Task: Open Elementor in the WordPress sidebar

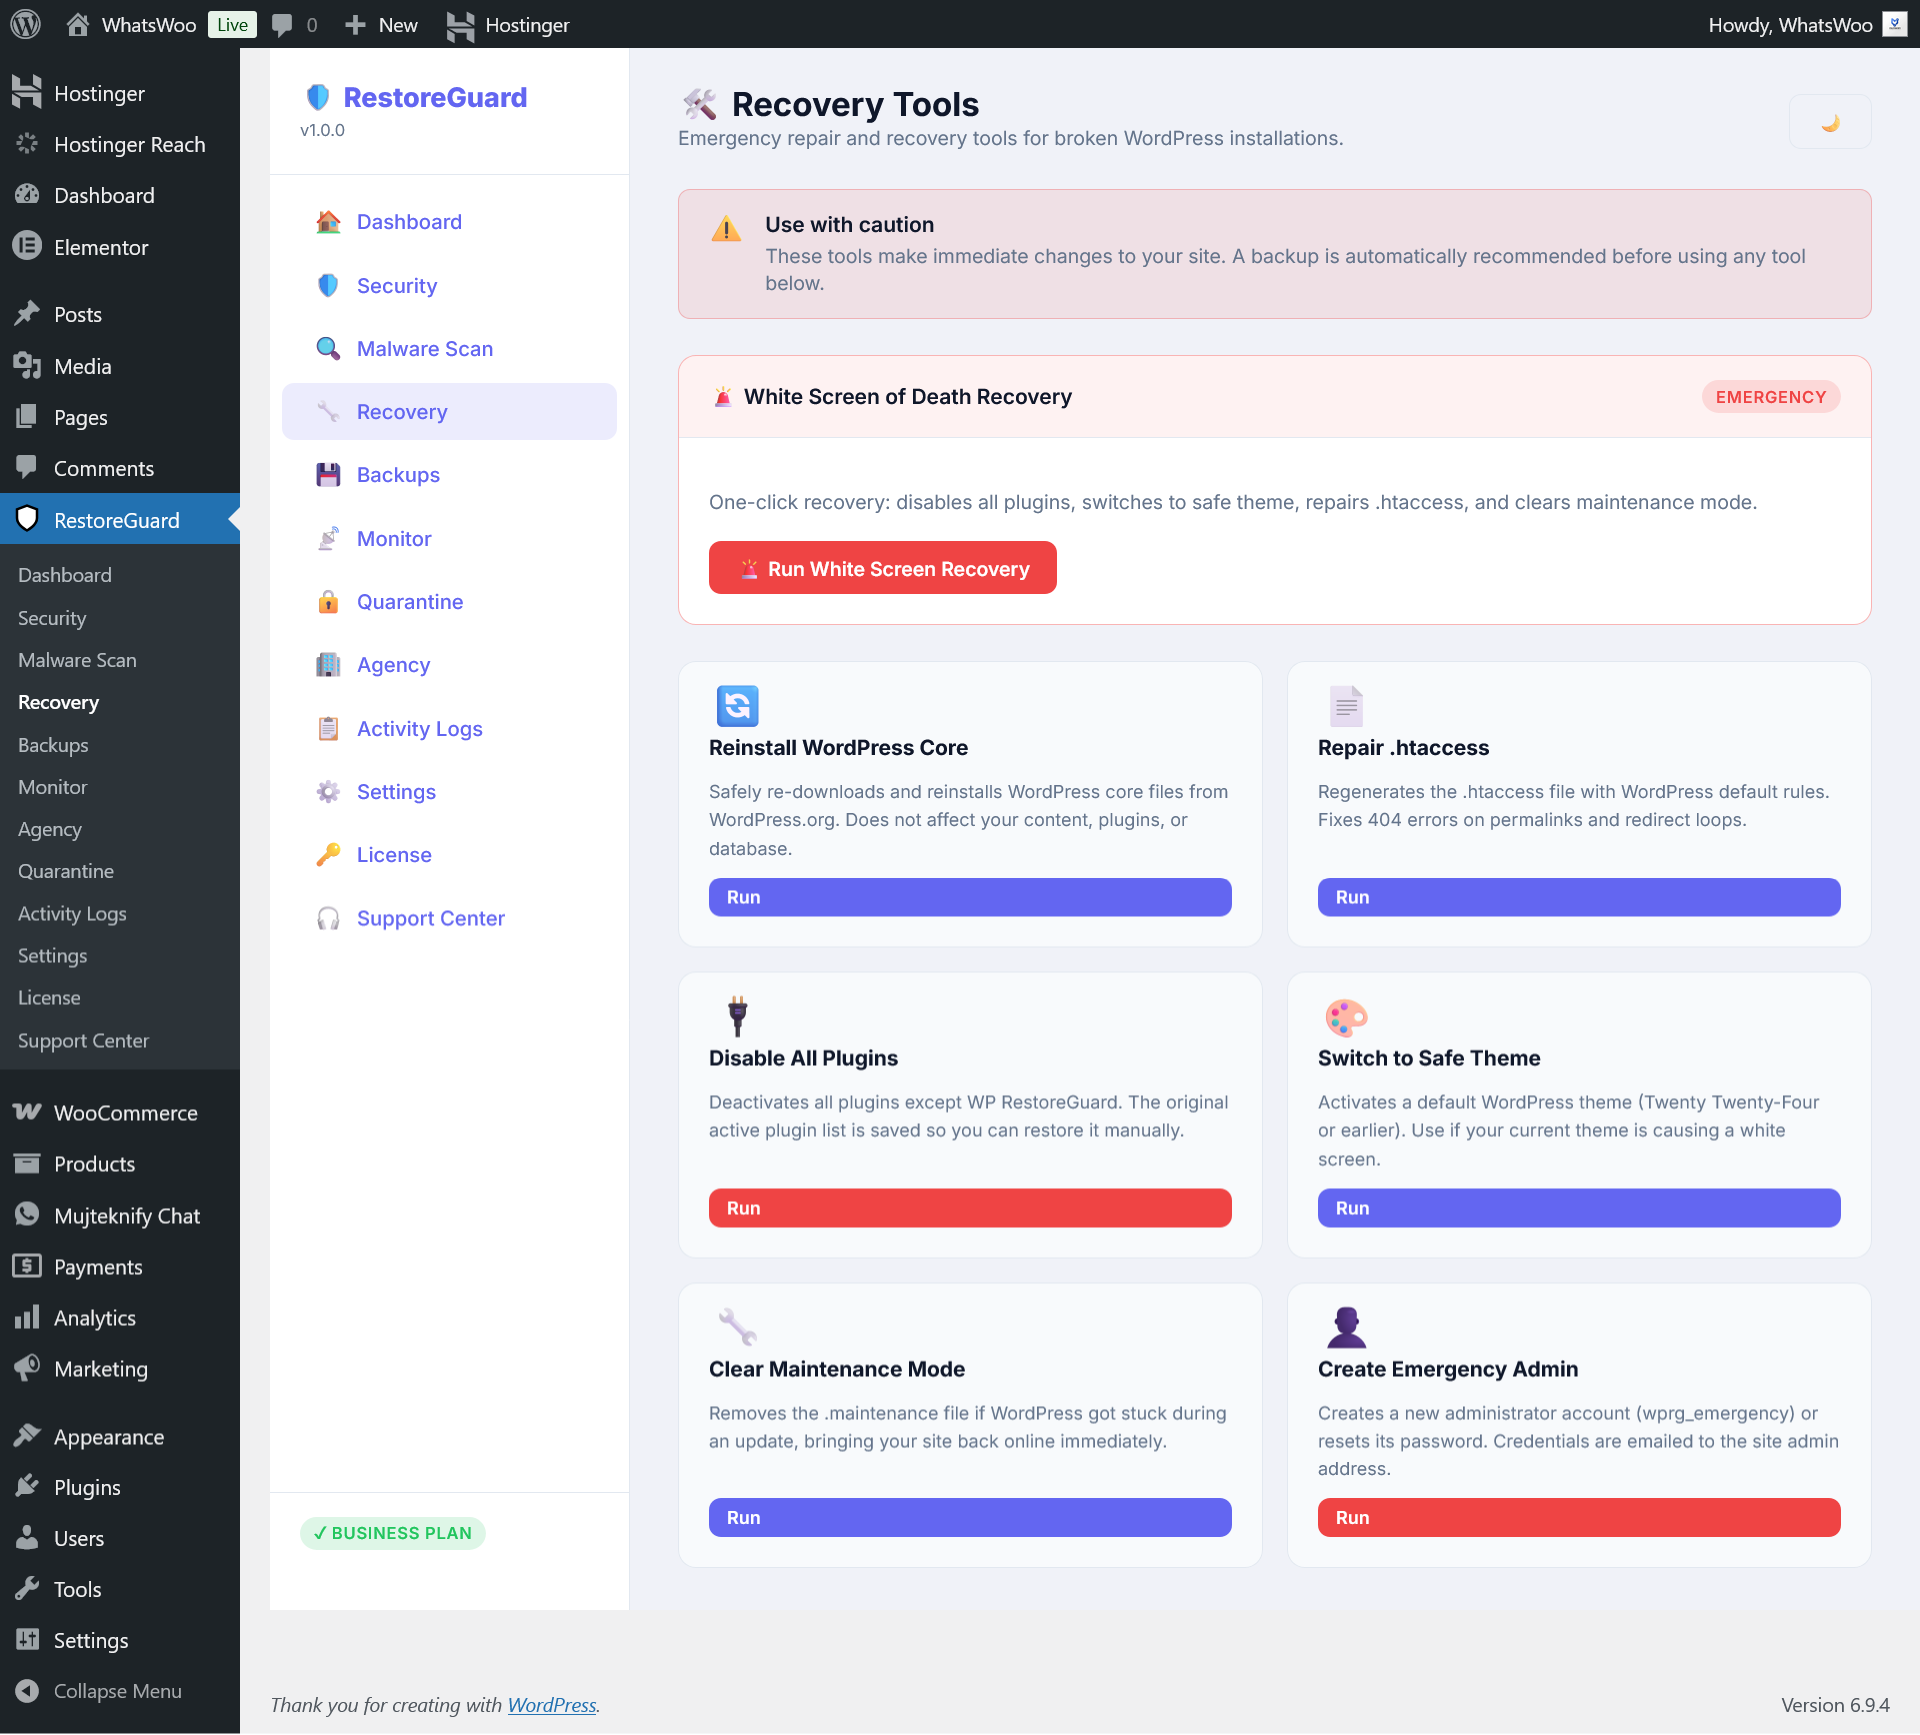Action: [120, 247]
